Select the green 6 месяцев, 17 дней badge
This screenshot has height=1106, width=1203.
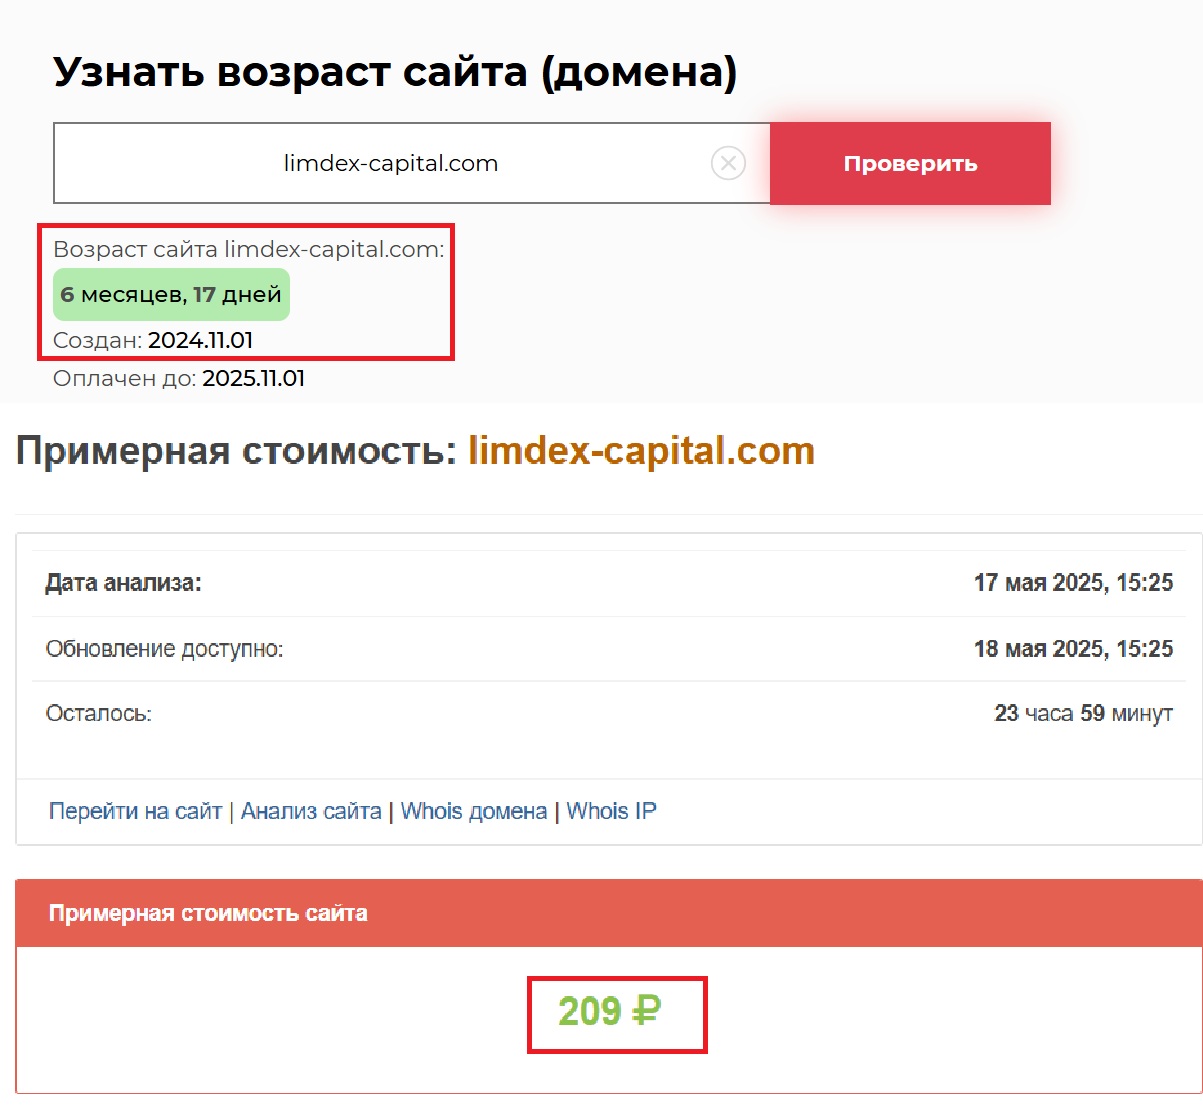pos(171,295)
